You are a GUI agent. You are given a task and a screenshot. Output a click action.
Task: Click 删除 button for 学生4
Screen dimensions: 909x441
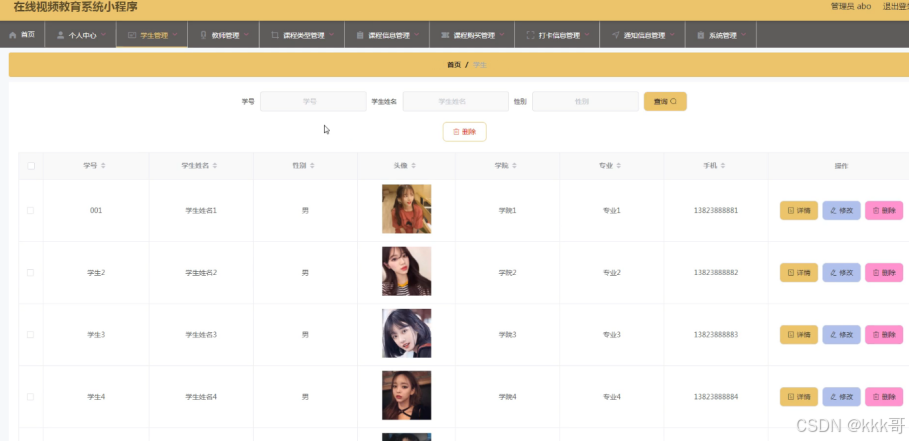[x=884, y=396]
